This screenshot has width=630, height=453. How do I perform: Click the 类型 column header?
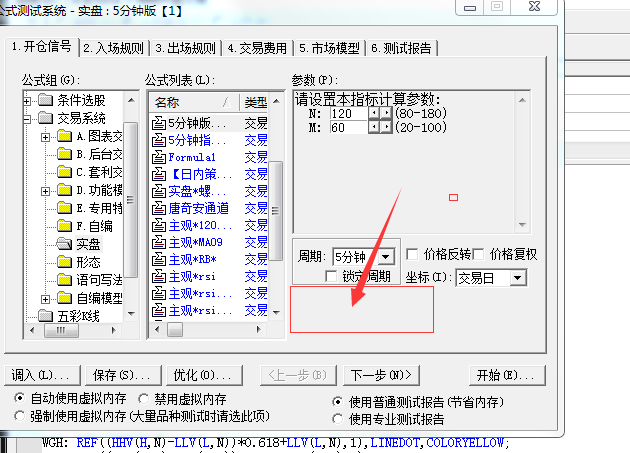255,102
